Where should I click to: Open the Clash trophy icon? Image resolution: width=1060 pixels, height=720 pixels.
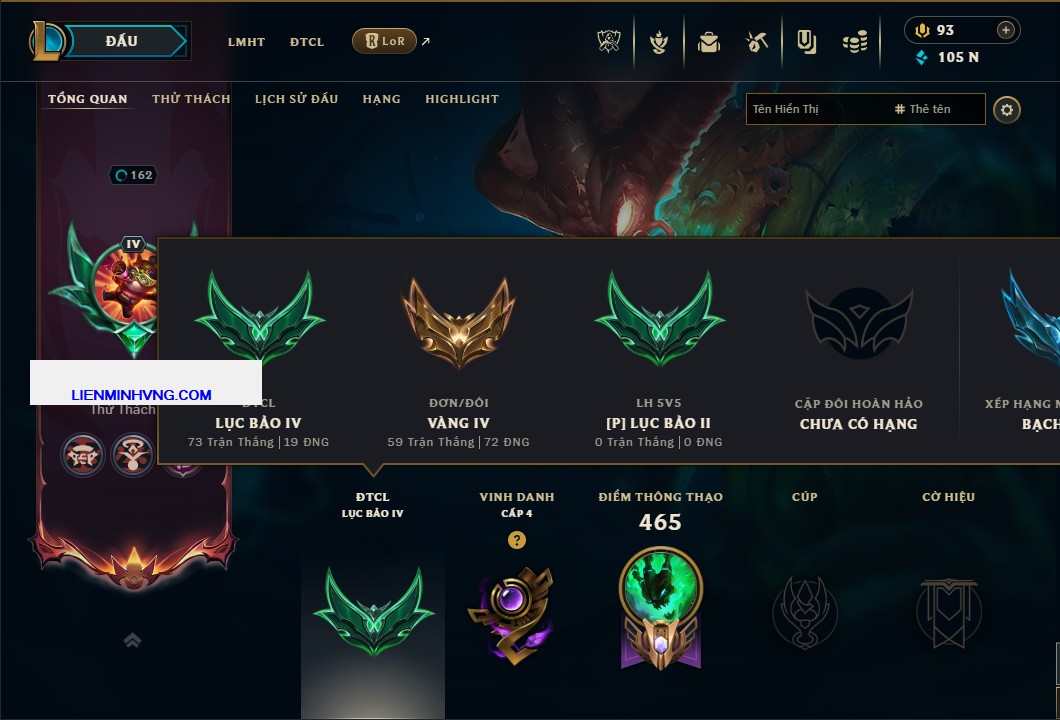click(609, 42)
